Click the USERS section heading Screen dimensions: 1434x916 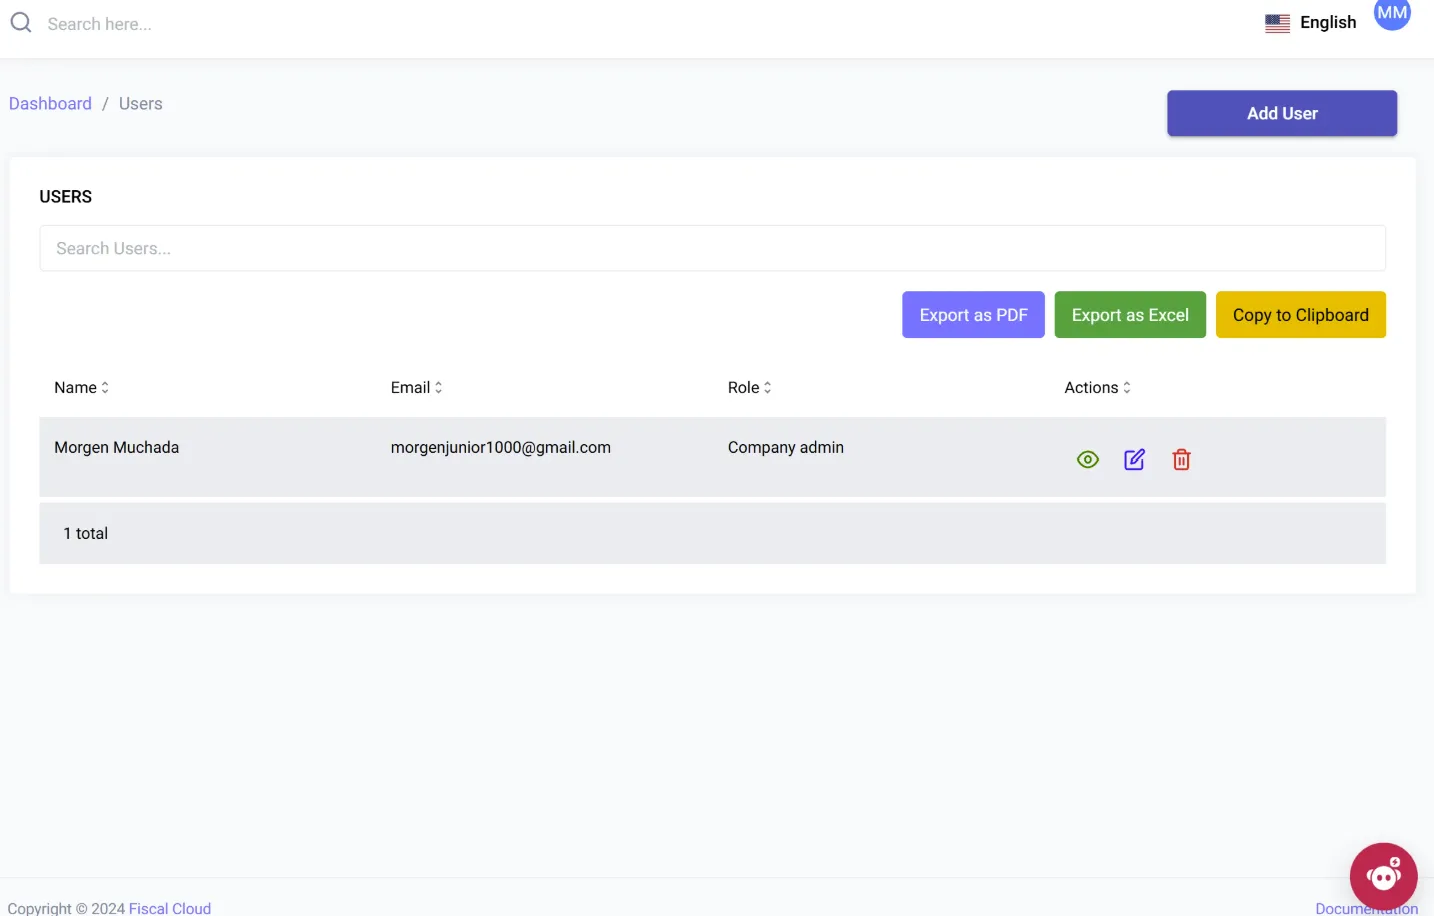66,197
